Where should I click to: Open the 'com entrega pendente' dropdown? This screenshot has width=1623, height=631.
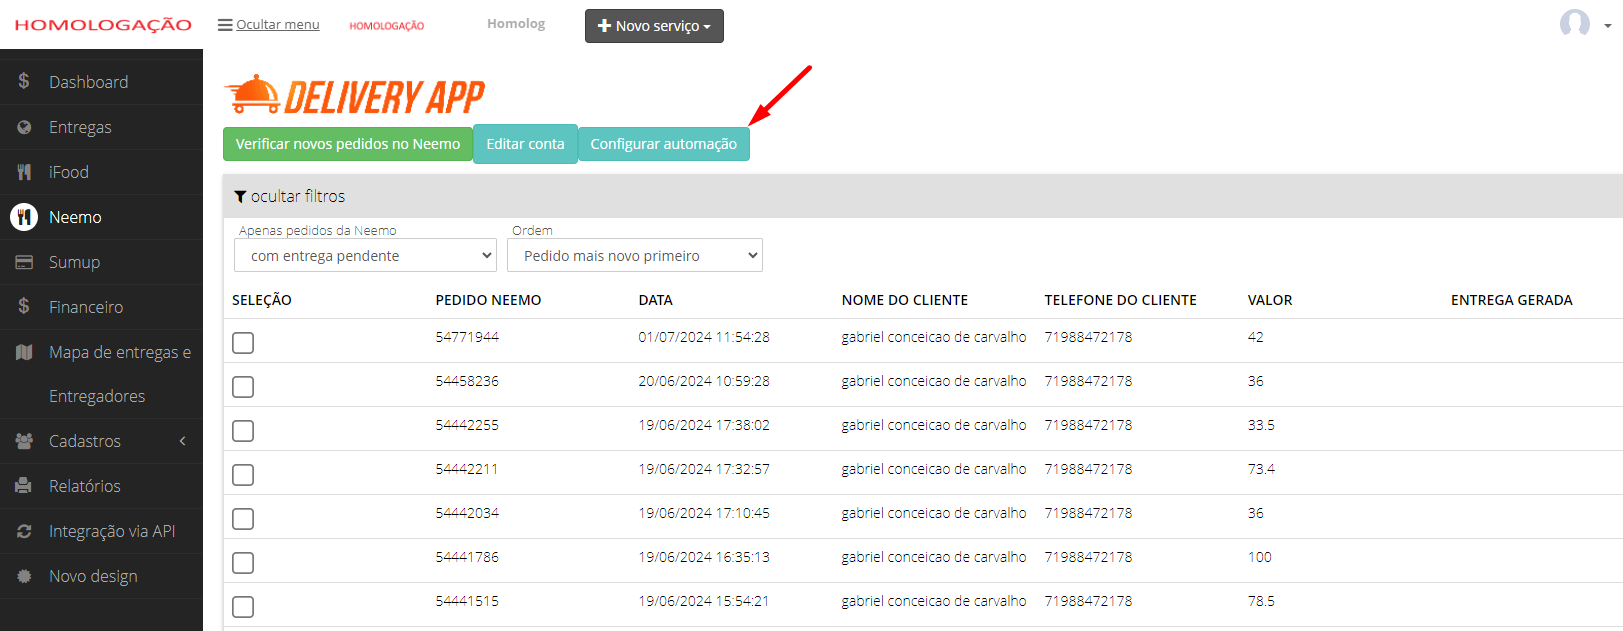365,256
